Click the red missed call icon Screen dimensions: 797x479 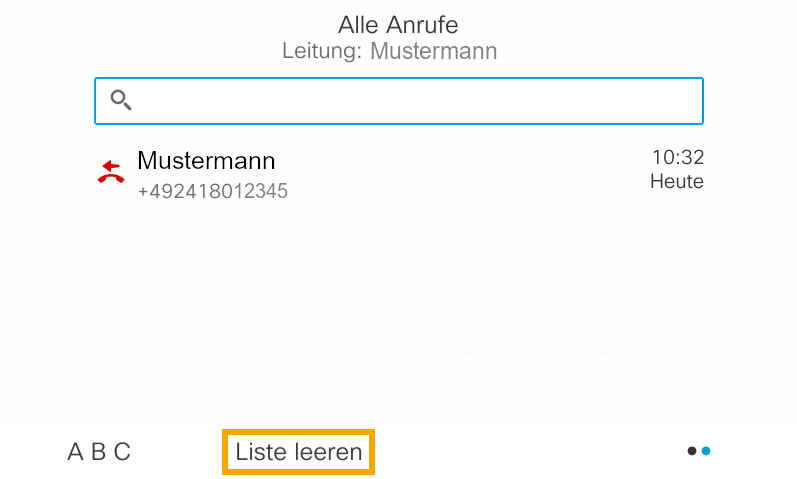(110, 172)
